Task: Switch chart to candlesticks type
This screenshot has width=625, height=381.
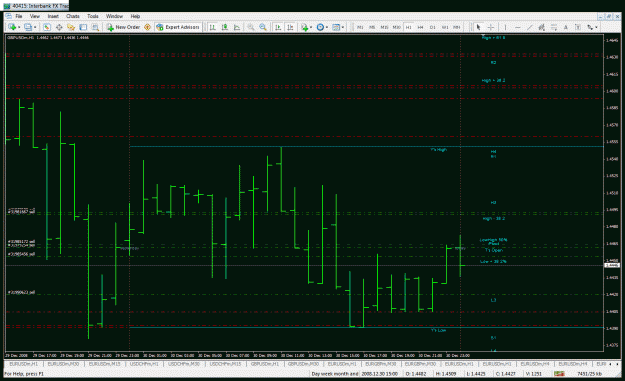Action: point(225,27)
